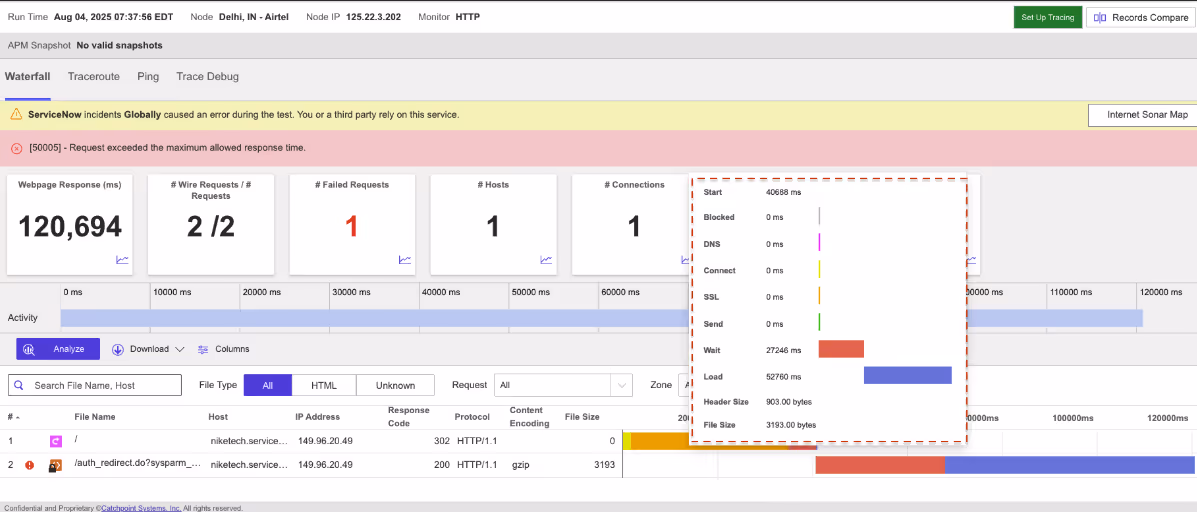Click the File Name column header

[x=95, y=417]
